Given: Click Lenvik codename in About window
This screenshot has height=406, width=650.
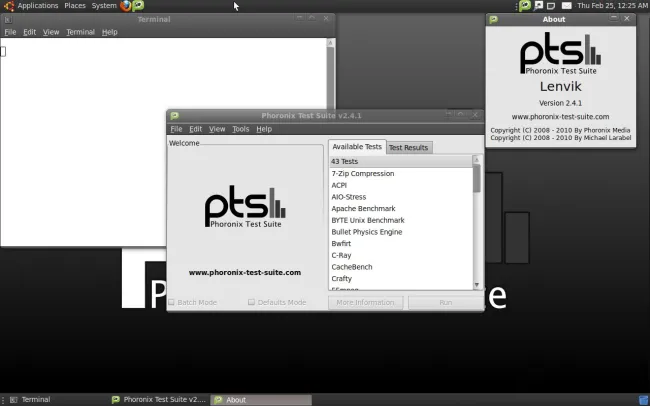Looking at the screenshot, I should click(x=560, y=86).
